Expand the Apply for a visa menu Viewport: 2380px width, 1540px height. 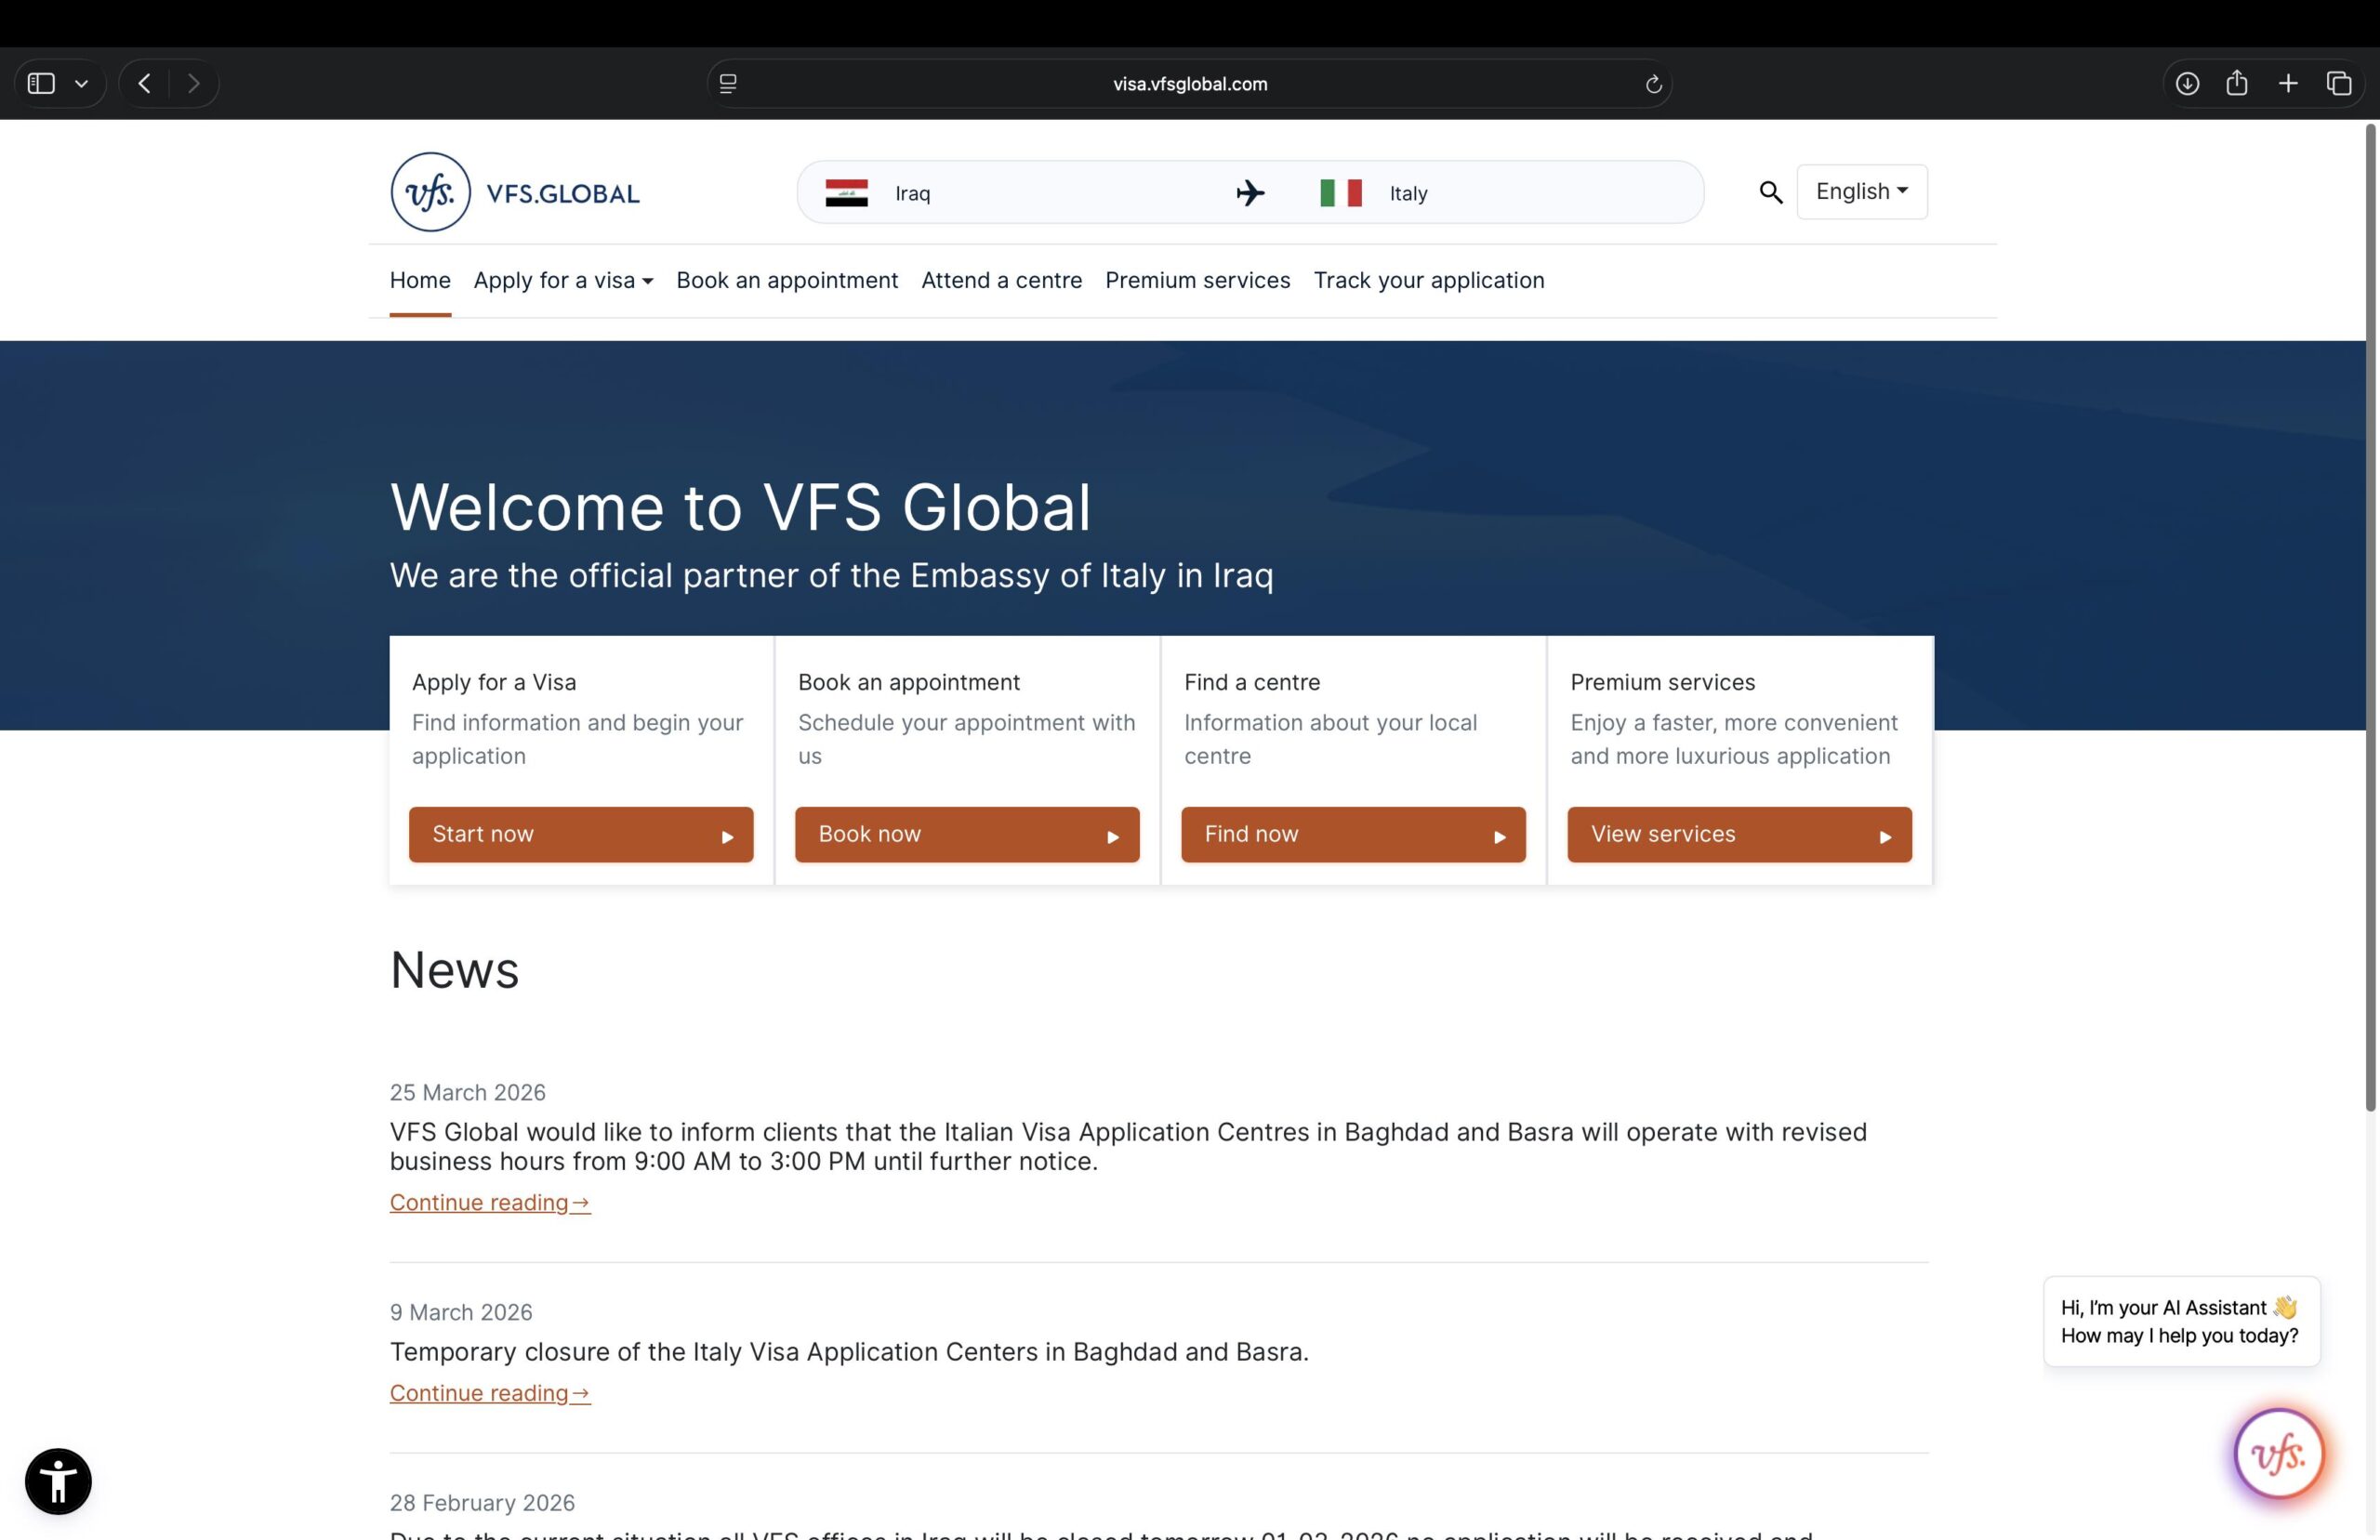point(563,280)
